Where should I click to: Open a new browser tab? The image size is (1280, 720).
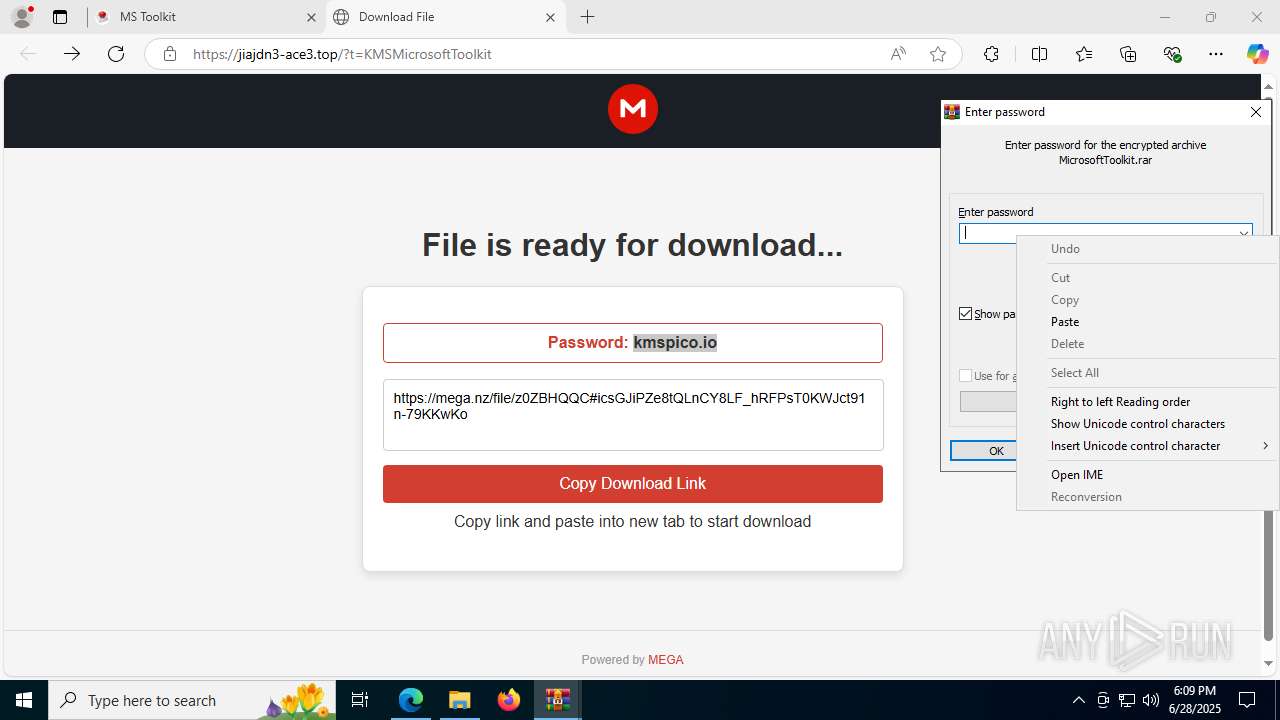(588, 17)
